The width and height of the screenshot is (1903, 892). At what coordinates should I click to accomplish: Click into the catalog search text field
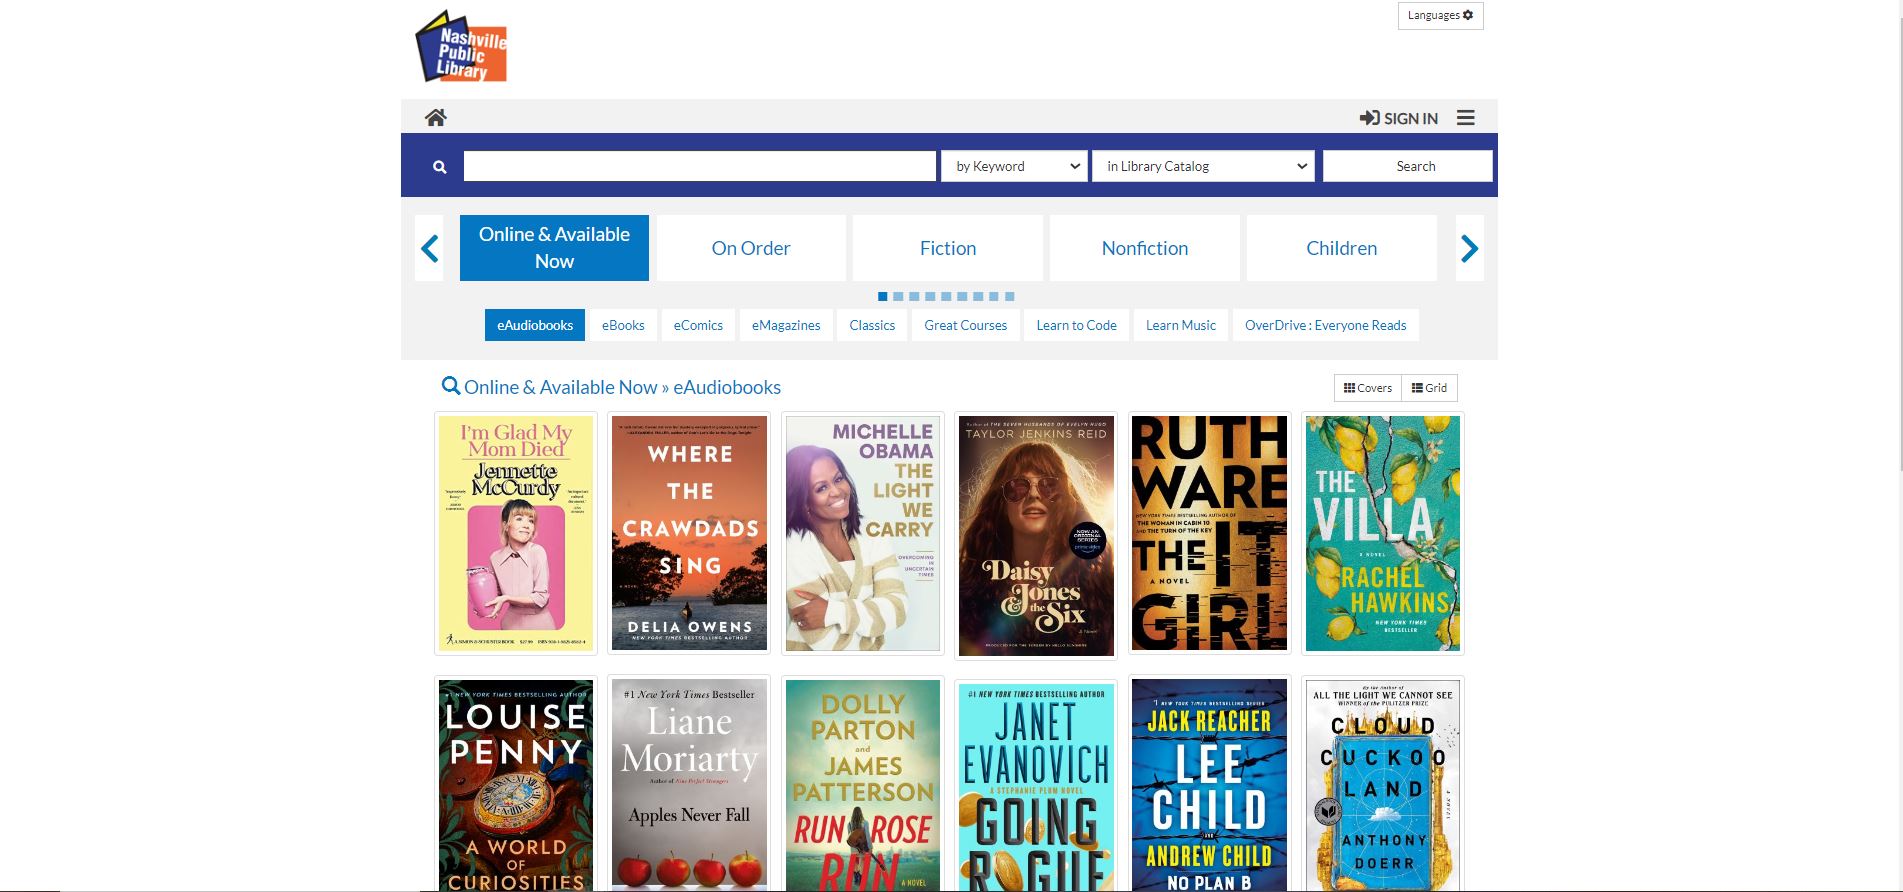pos(700,166)
